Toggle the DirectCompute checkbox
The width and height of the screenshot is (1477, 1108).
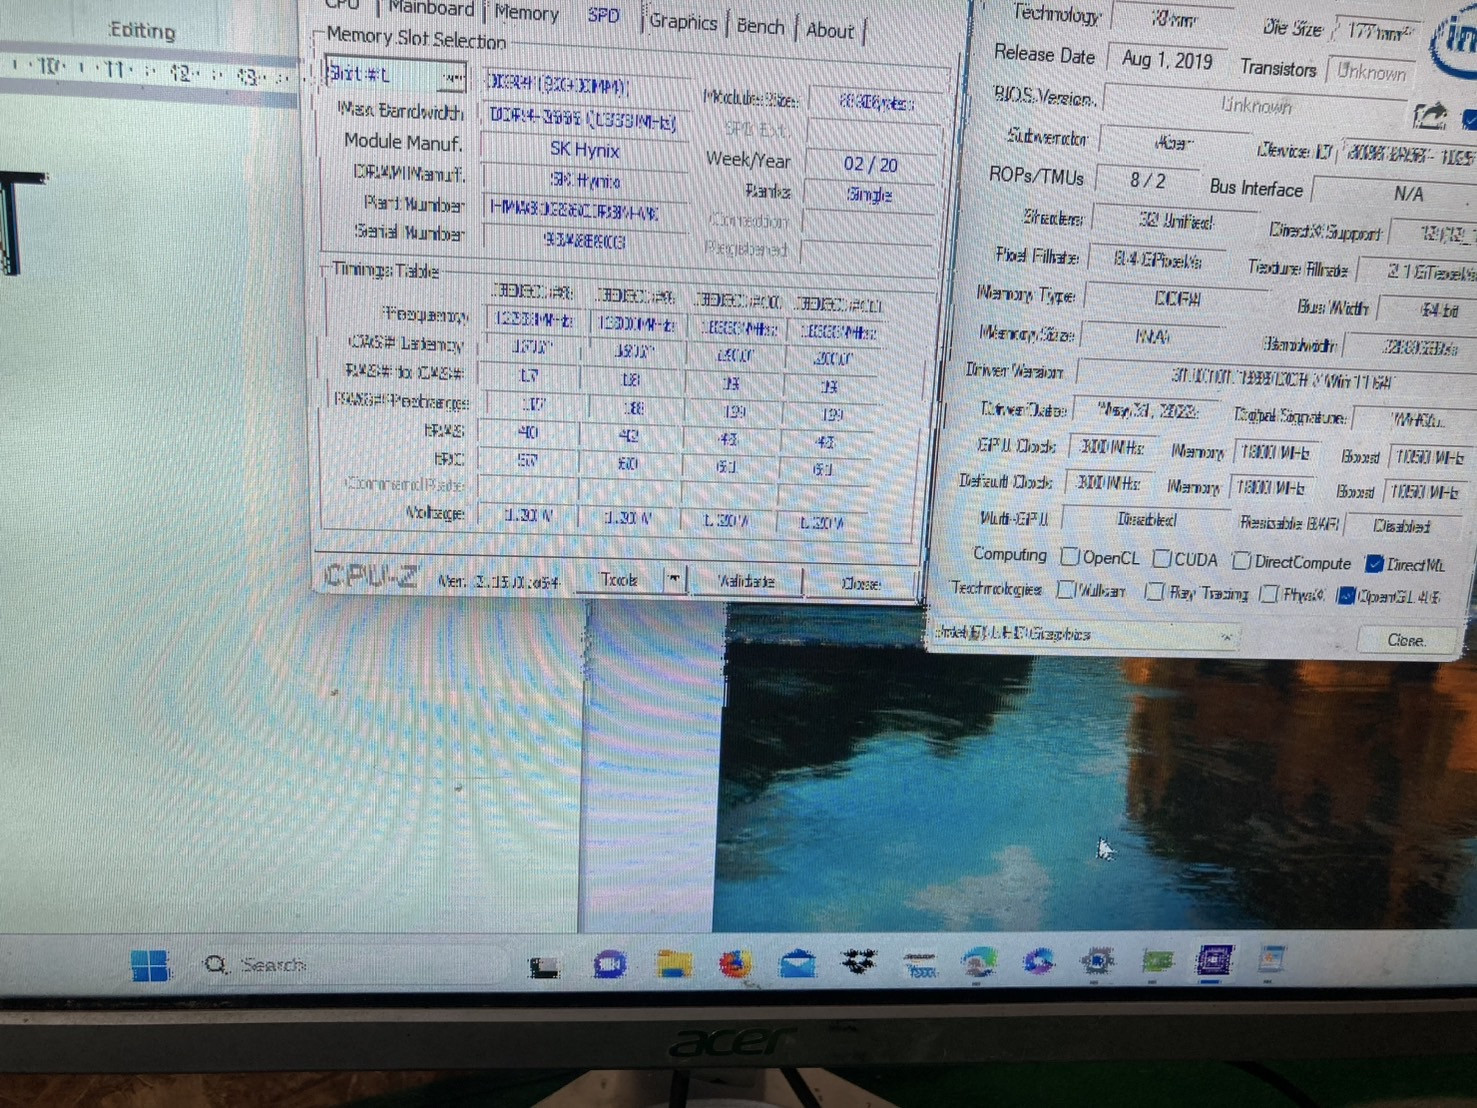pos(1242,560)
